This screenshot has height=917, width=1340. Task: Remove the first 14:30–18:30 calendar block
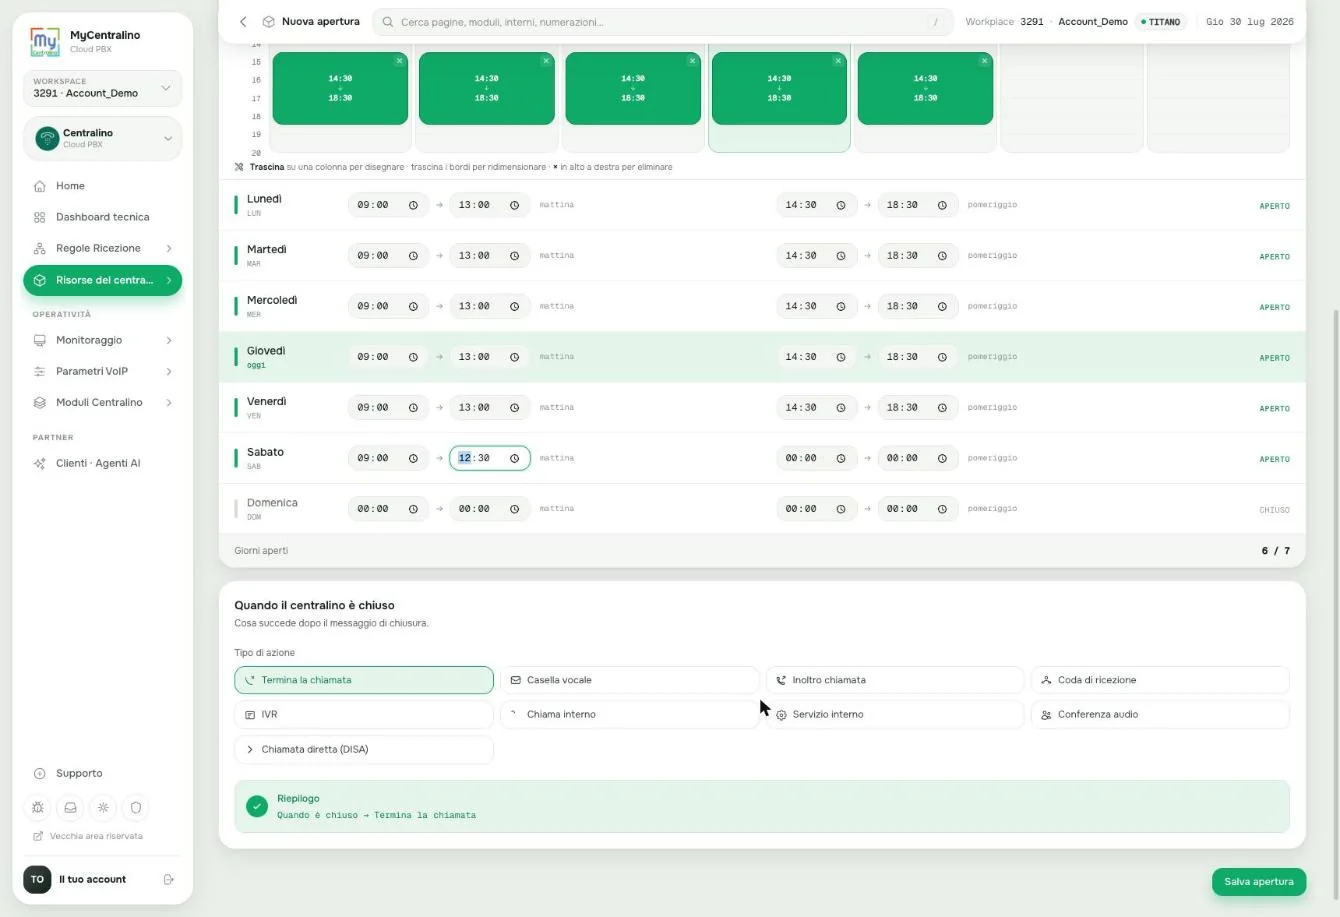click(399, 61)
